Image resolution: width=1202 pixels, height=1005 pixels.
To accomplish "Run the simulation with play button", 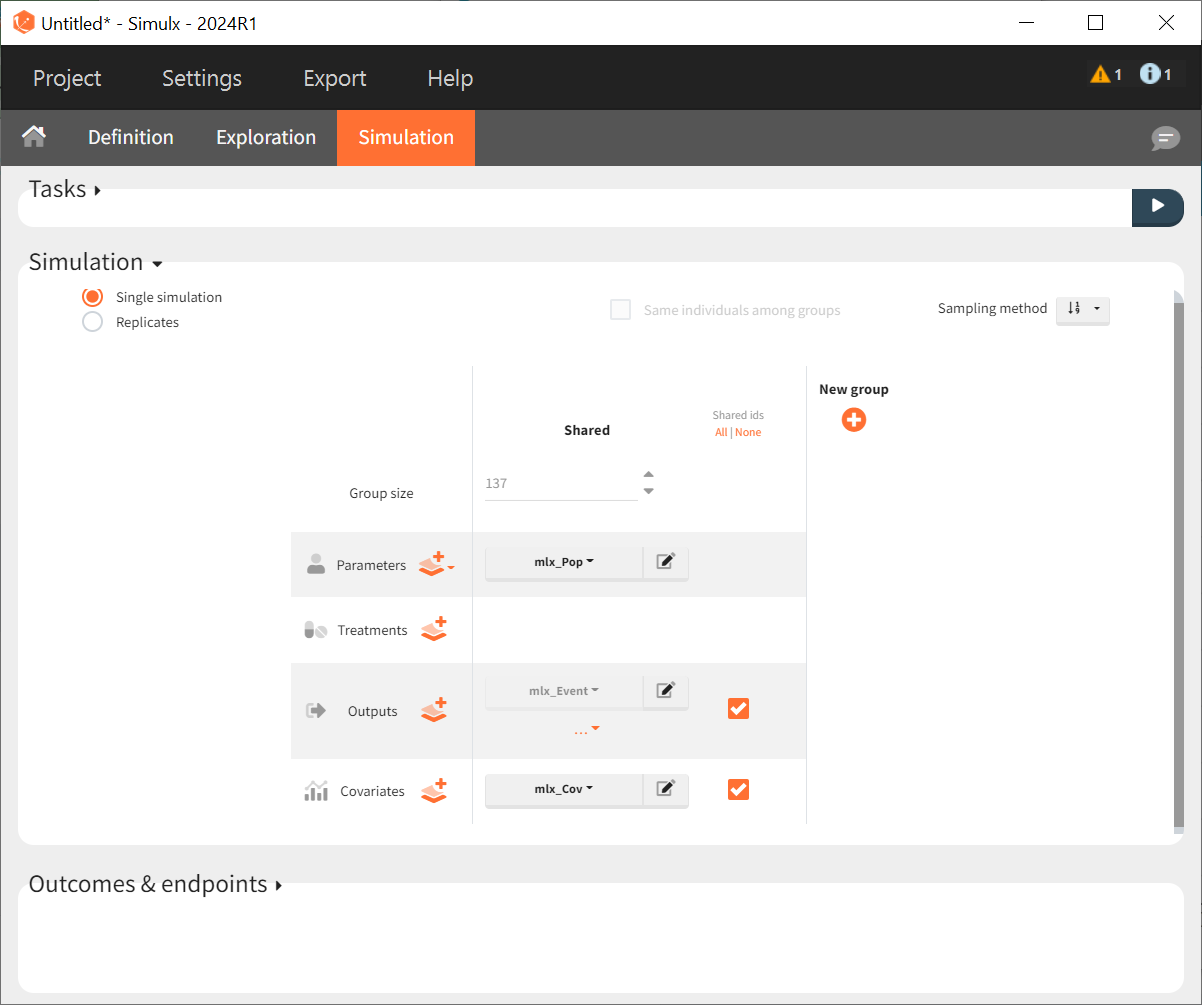I will 1157,206.
